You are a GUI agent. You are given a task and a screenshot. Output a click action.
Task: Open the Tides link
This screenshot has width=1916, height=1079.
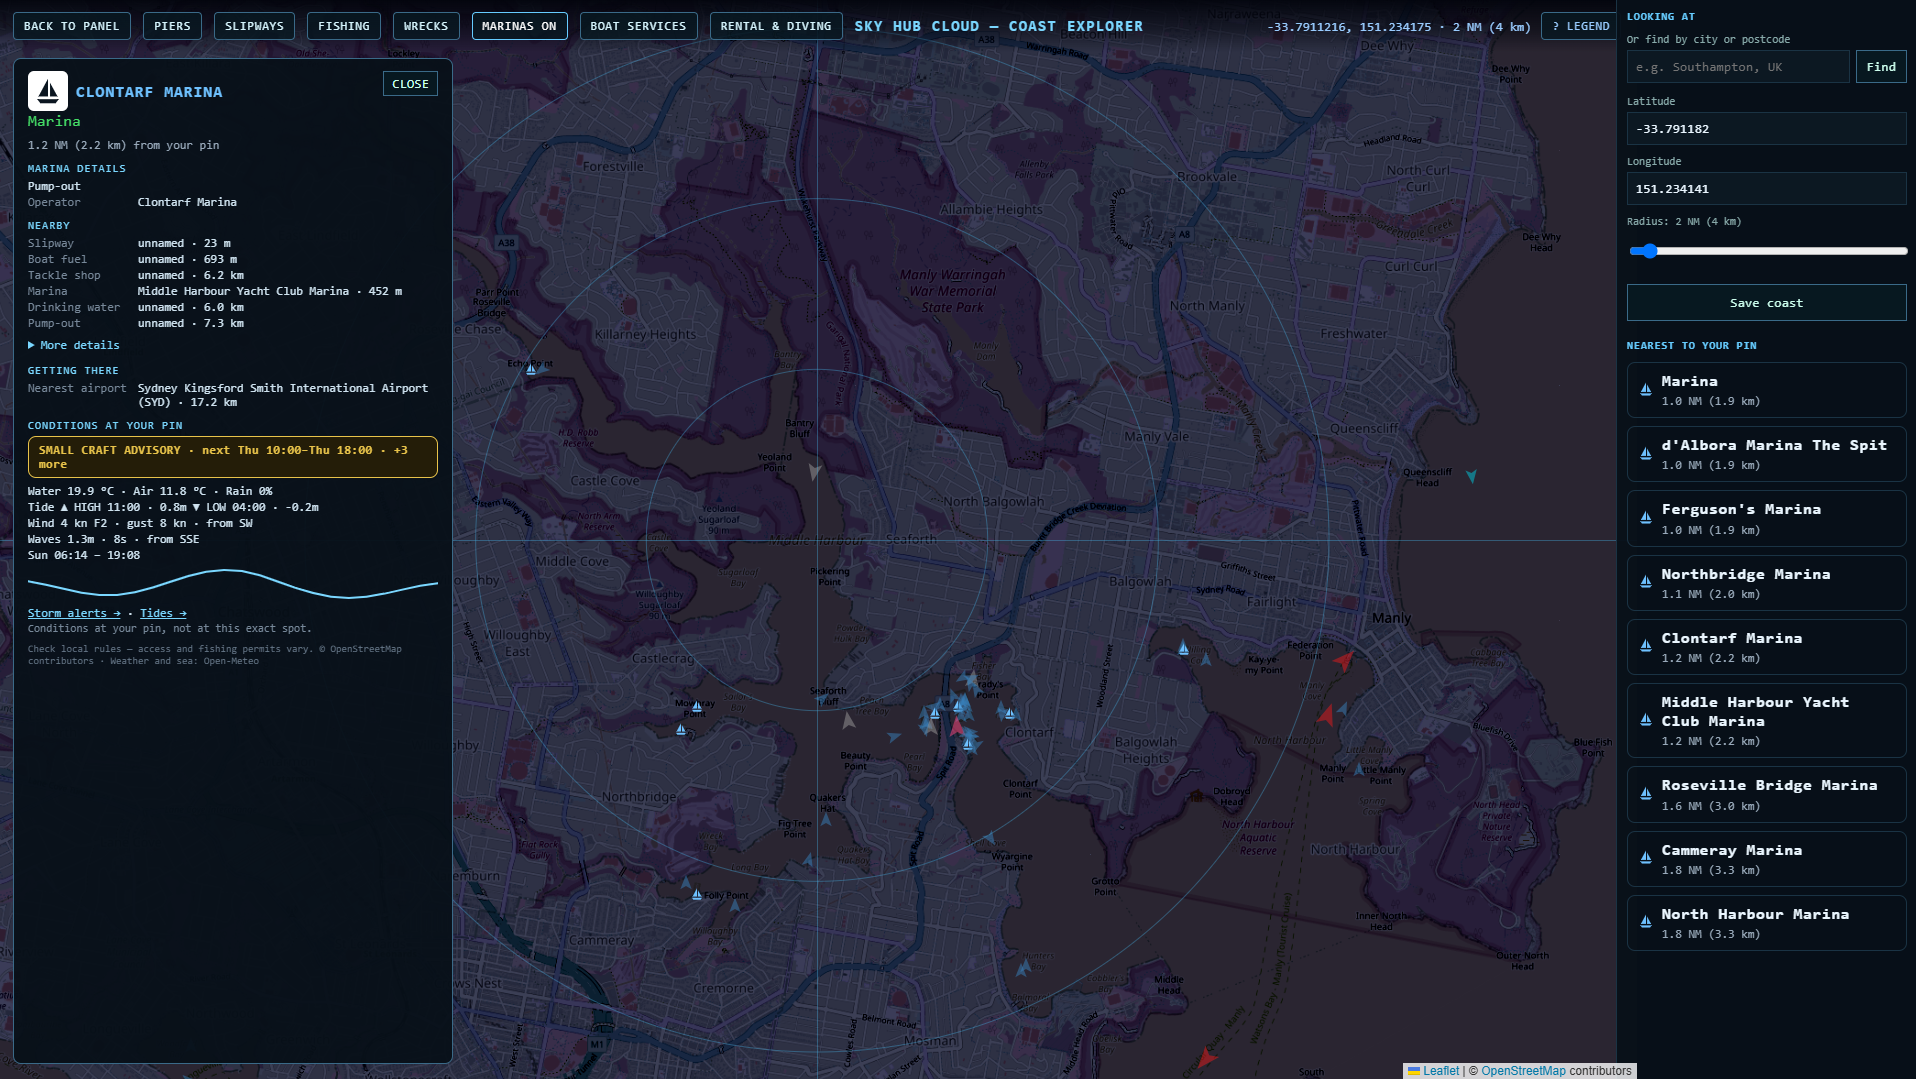[163, 613]
